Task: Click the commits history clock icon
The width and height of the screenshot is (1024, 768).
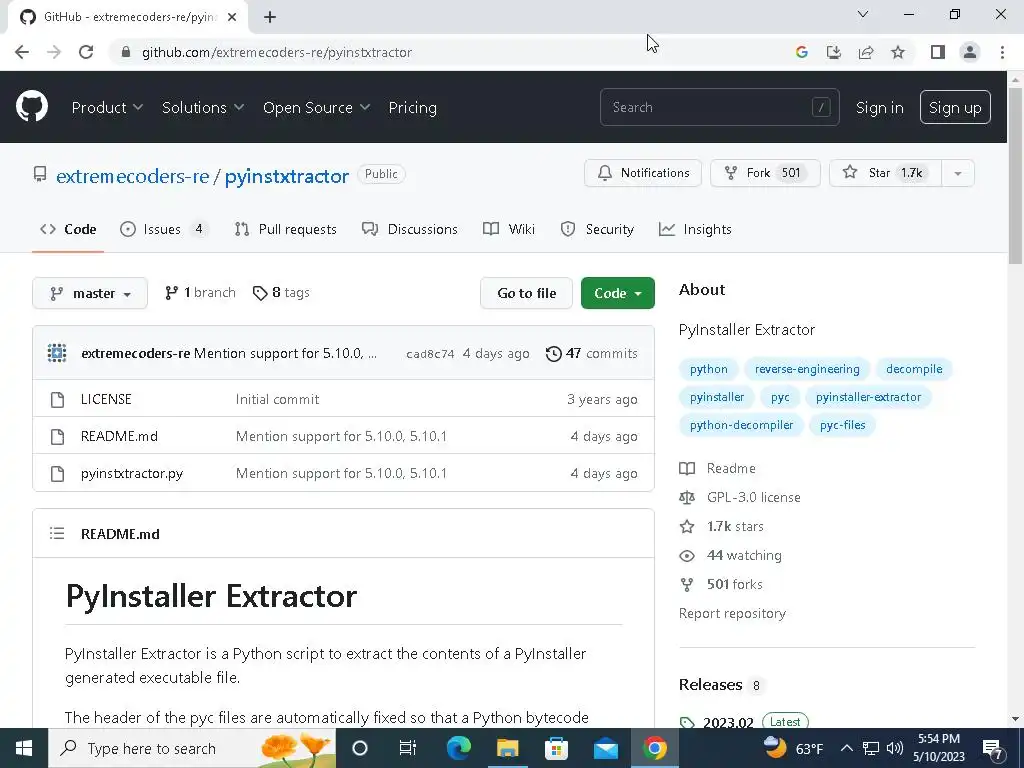Action: pos(553,353)
